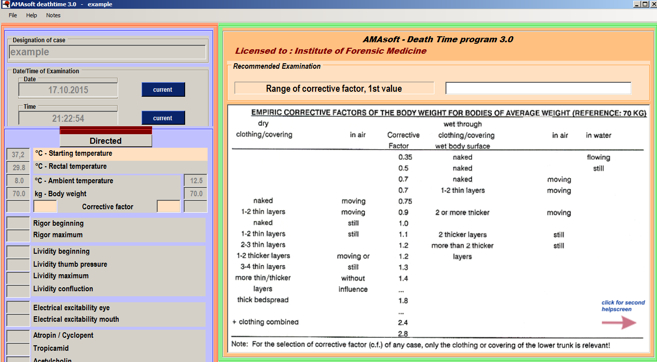Toggle the Electrical excitability eye box

click(x=18, y=308)
